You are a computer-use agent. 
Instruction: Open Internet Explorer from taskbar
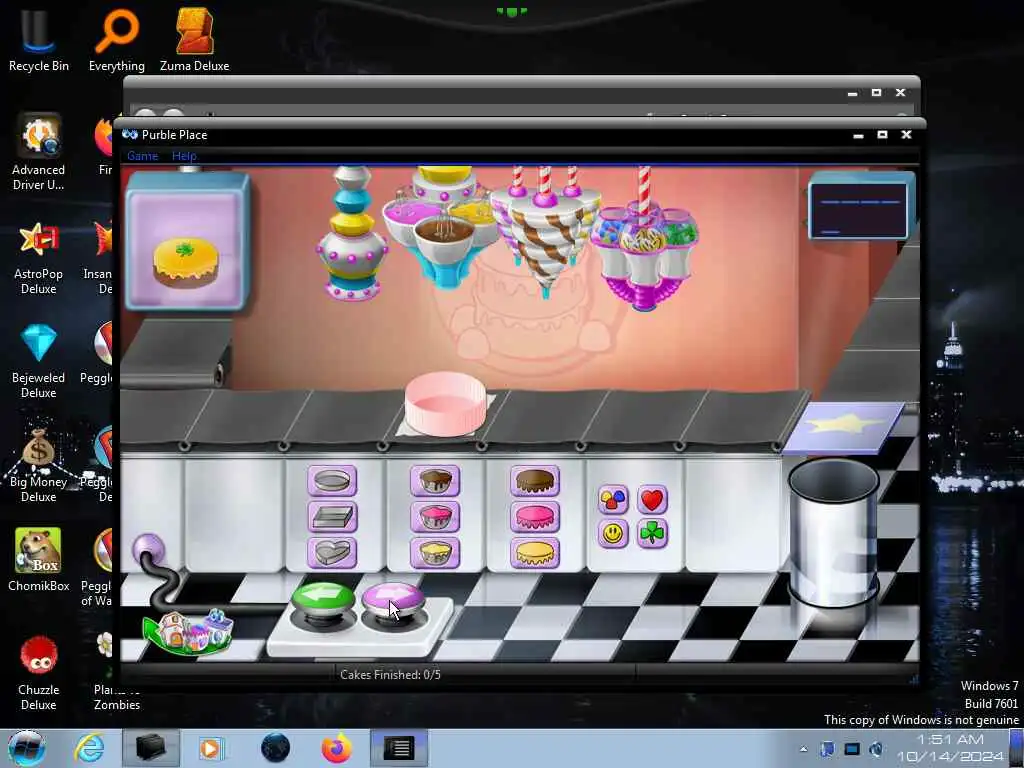[88, 748]
